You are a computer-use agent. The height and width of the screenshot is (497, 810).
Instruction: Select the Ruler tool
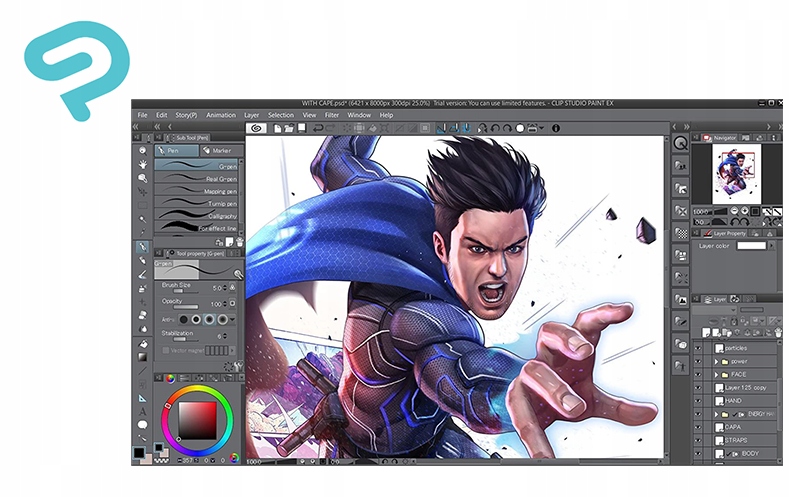142,397
